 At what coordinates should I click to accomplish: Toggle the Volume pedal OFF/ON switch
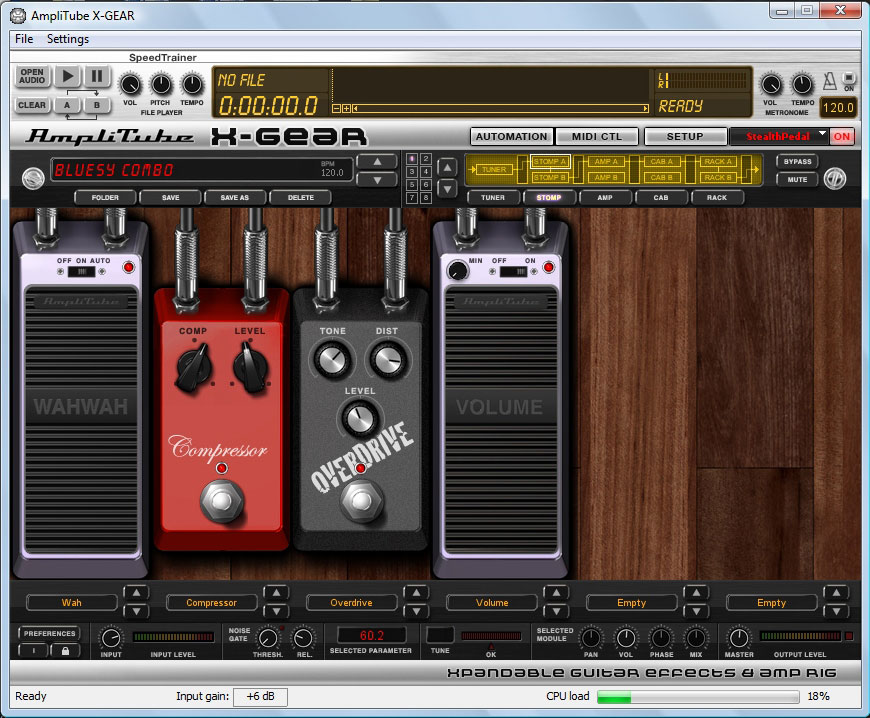coord(513,271)
